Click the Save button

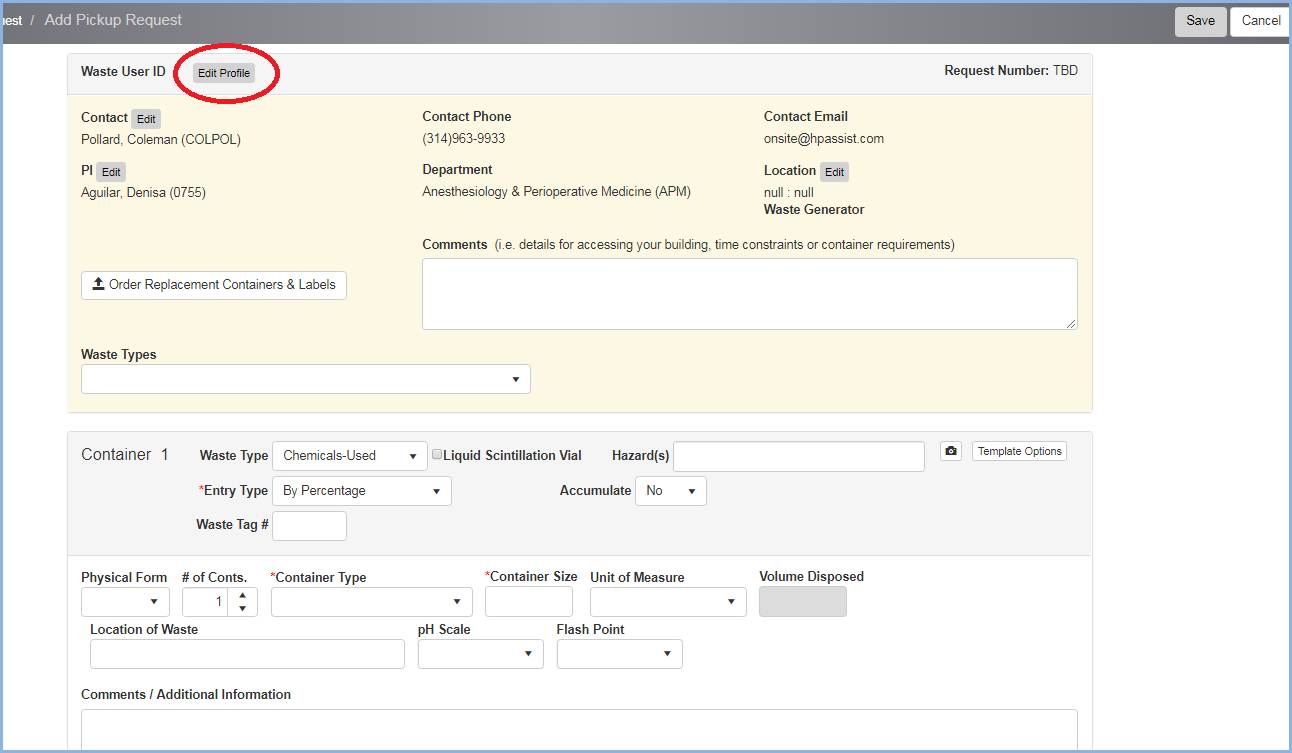(x=1200, y=21)
